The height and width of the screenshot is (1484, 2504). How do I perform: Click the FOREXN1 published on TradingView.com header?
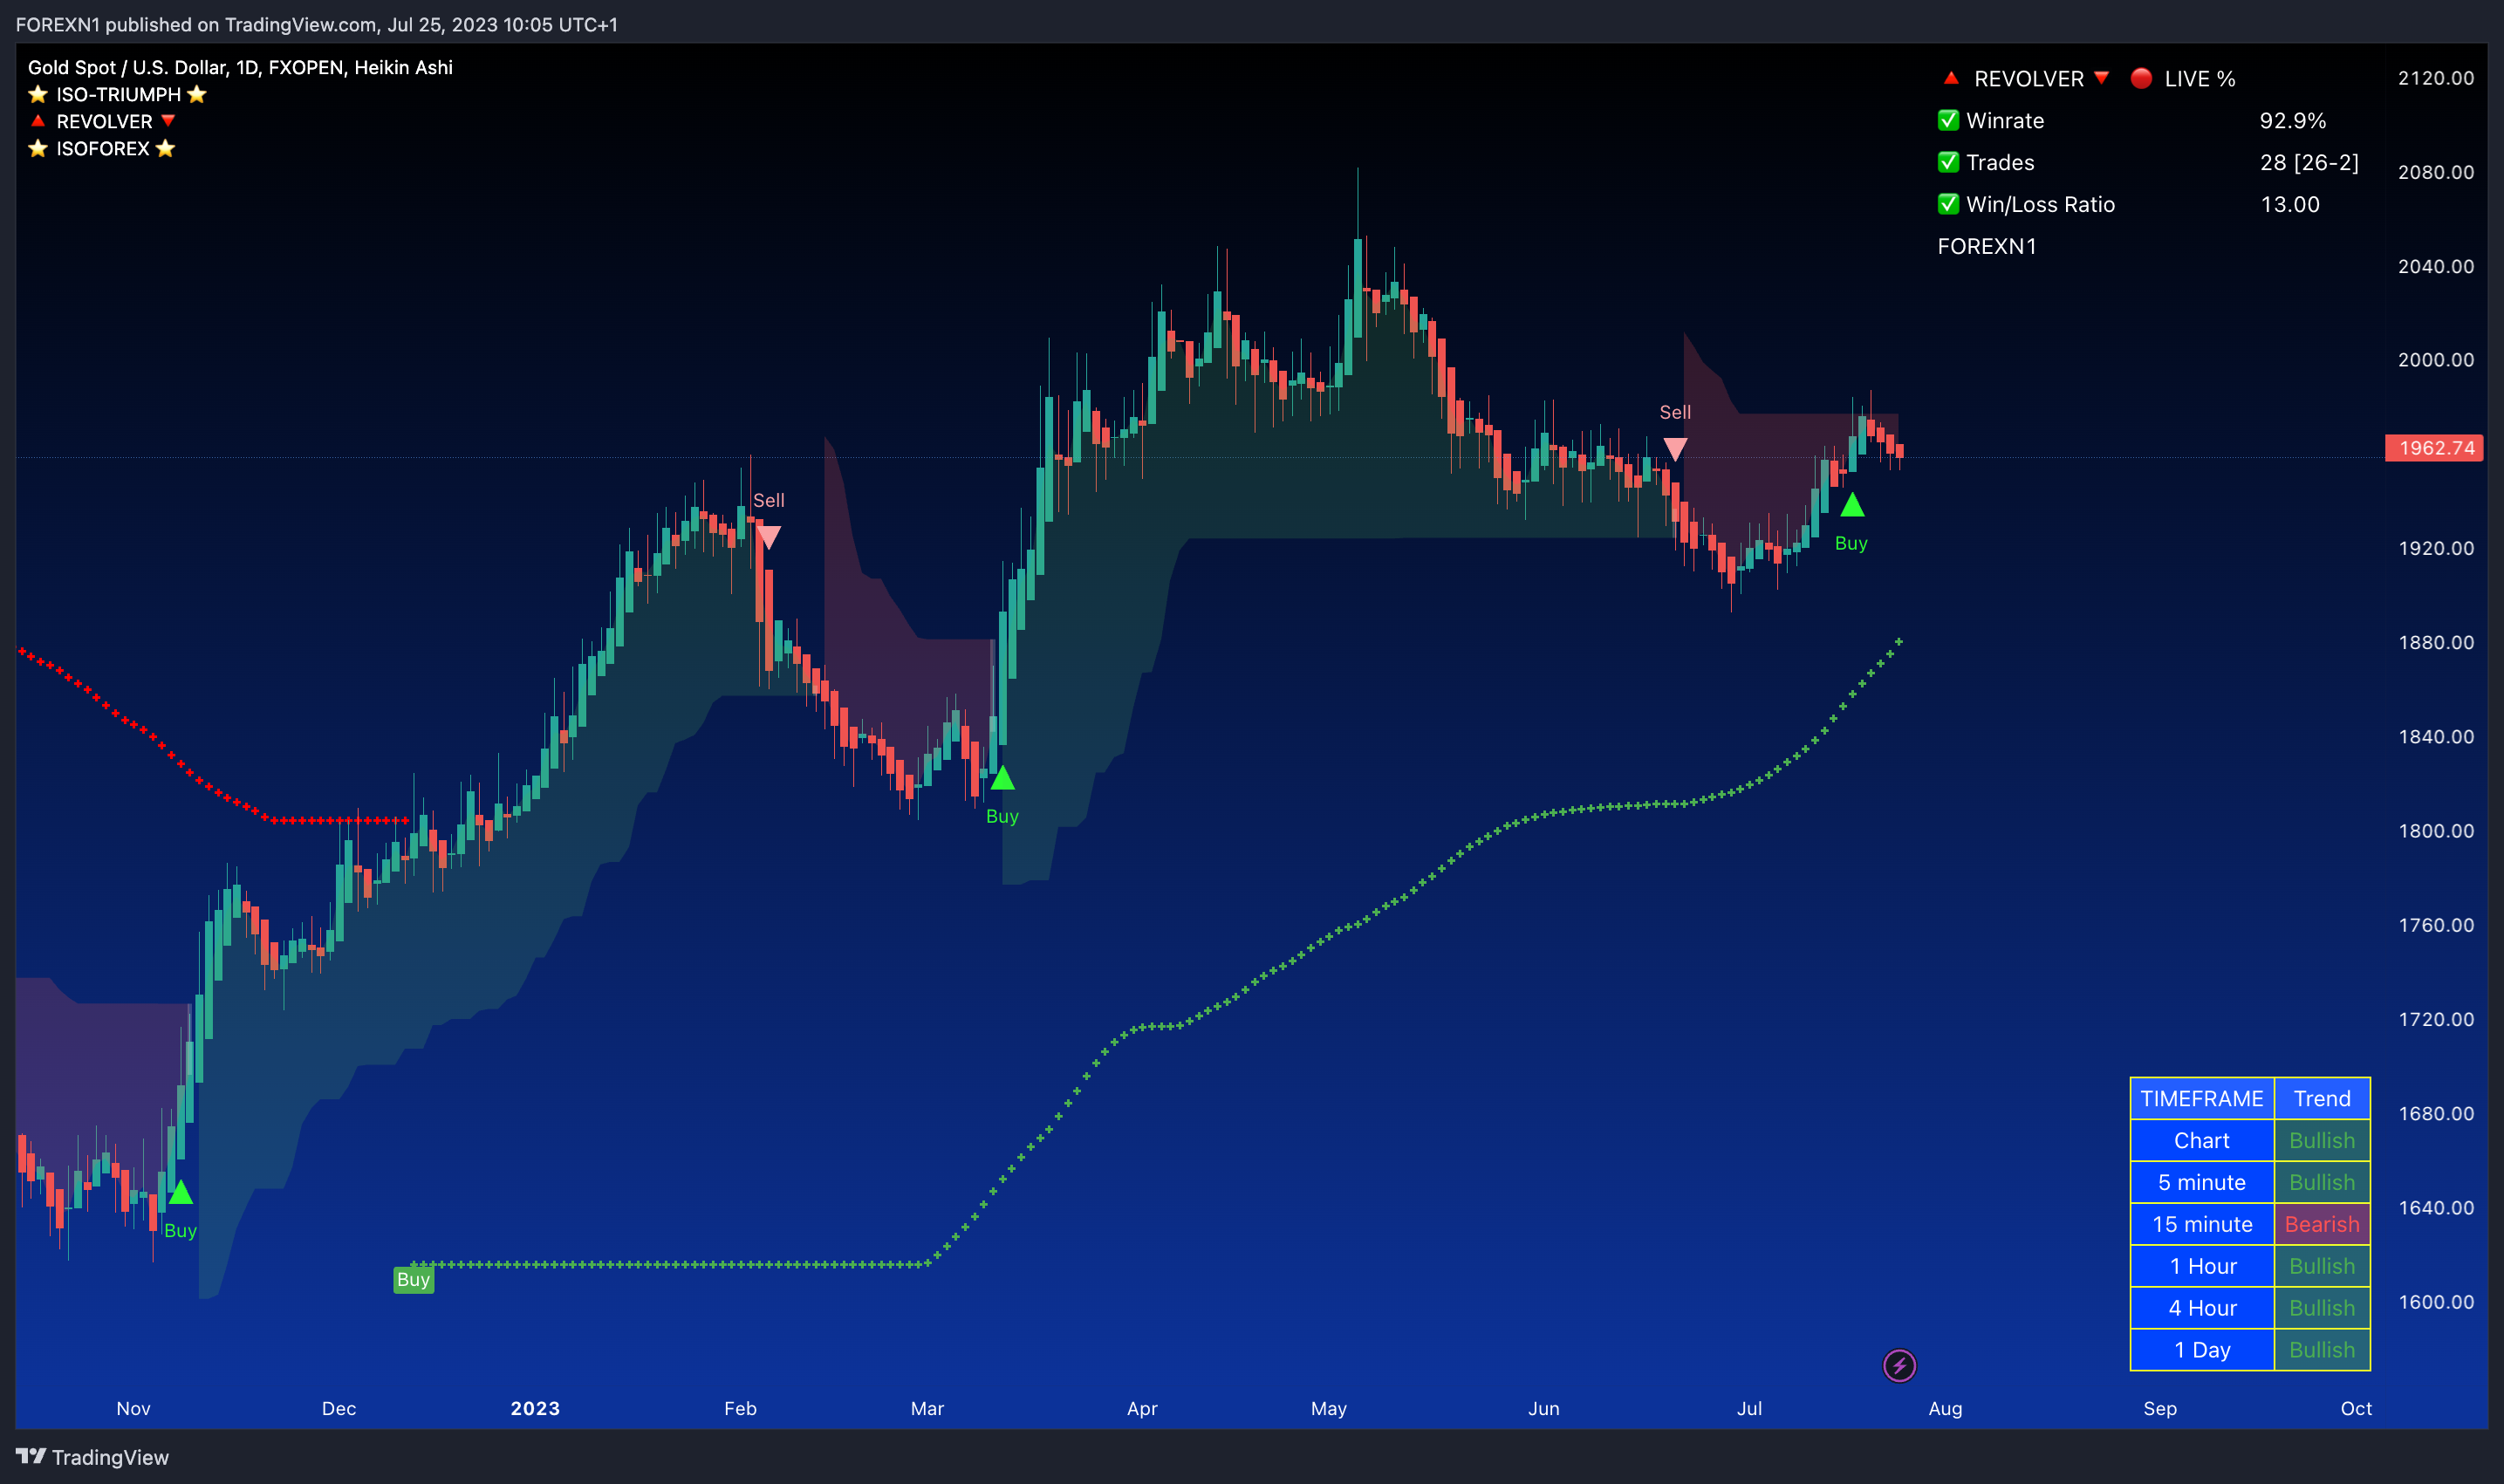click(x=317, y=24)
